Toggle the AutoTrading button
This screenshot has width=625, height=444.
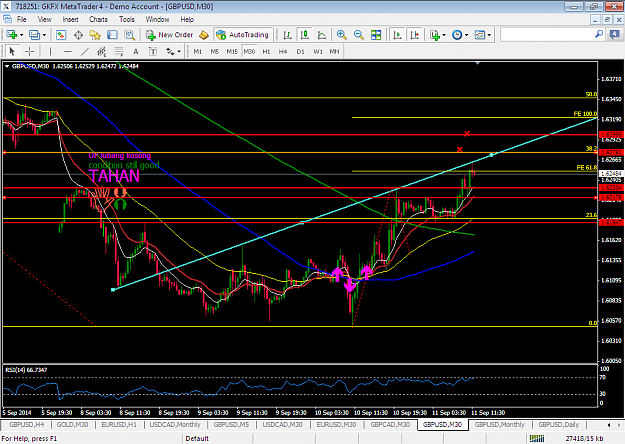click(243, 35)
